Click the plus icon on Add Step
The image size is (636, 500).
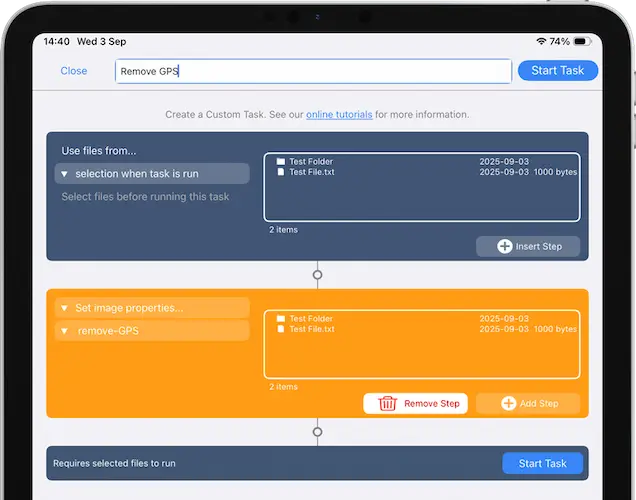click(x=508, y=404)
